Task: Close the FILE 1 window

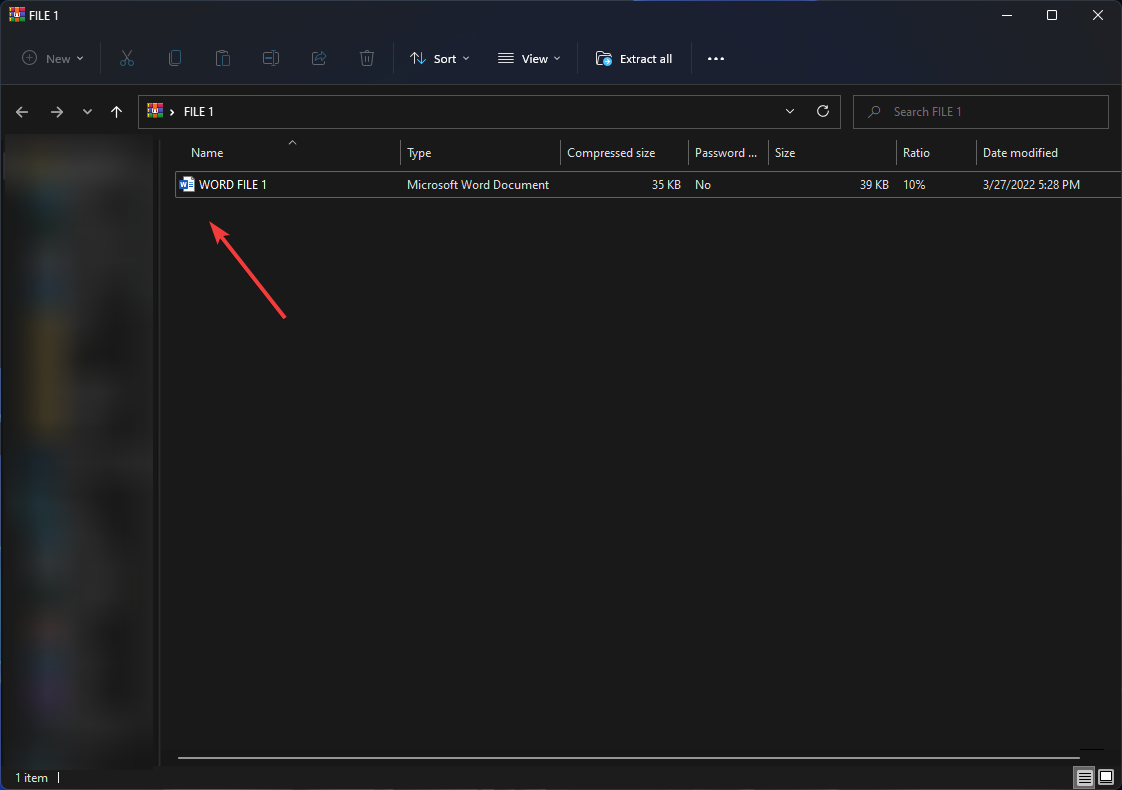Action: coord(1098,15)
